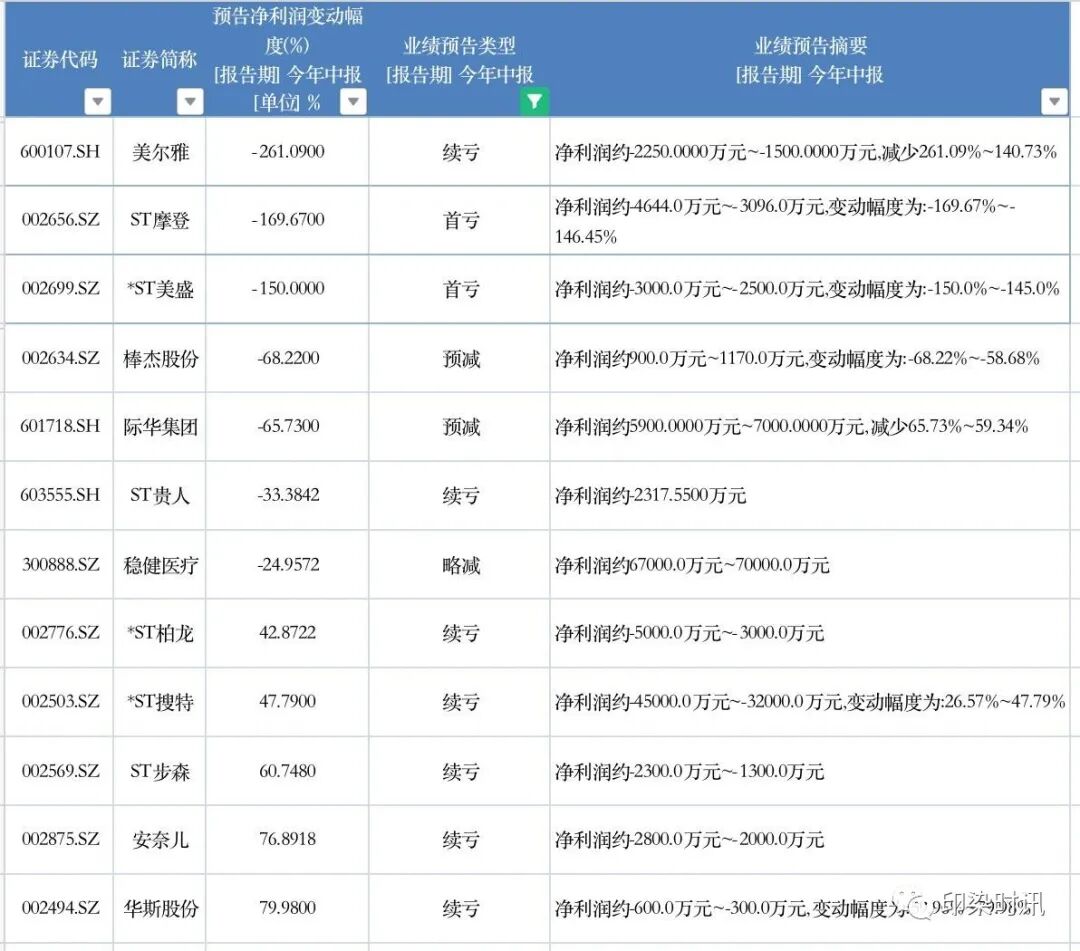Image resolution: width=1080 pixels, height=951 pixels.
Task: Select summary cell in 际华集团 row
Action: point(809,426)
